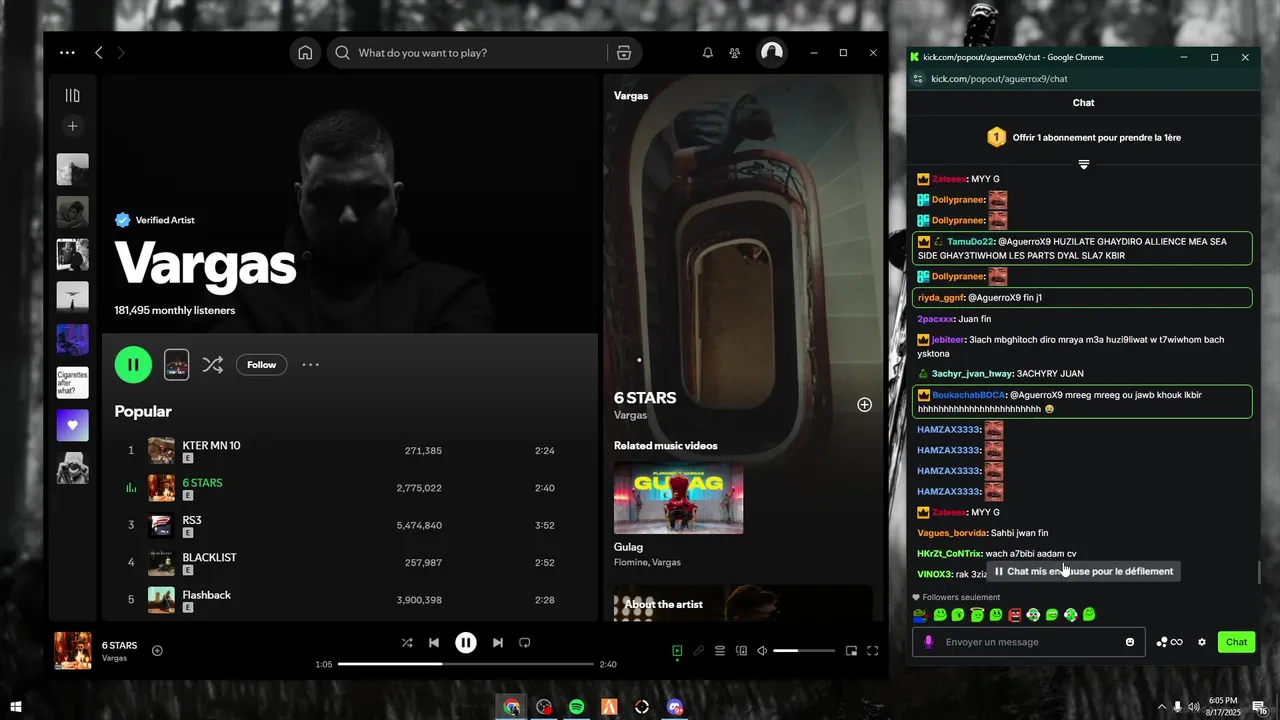Open Spotify Home
This screenshot has height=720, width=1280.
pos(305,53)
